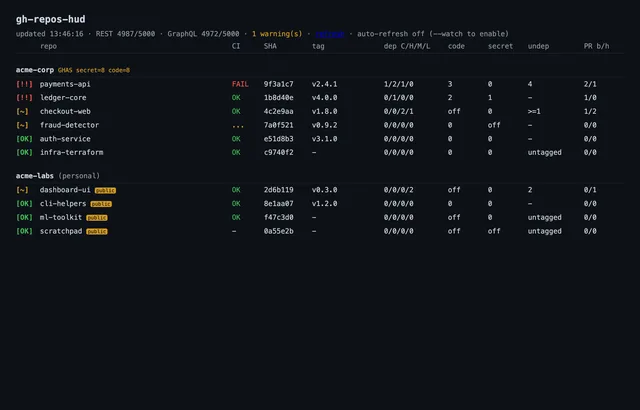Open the fraud-detector repo name
Viewport: 640px width, 410px height.
coord(69,125)
